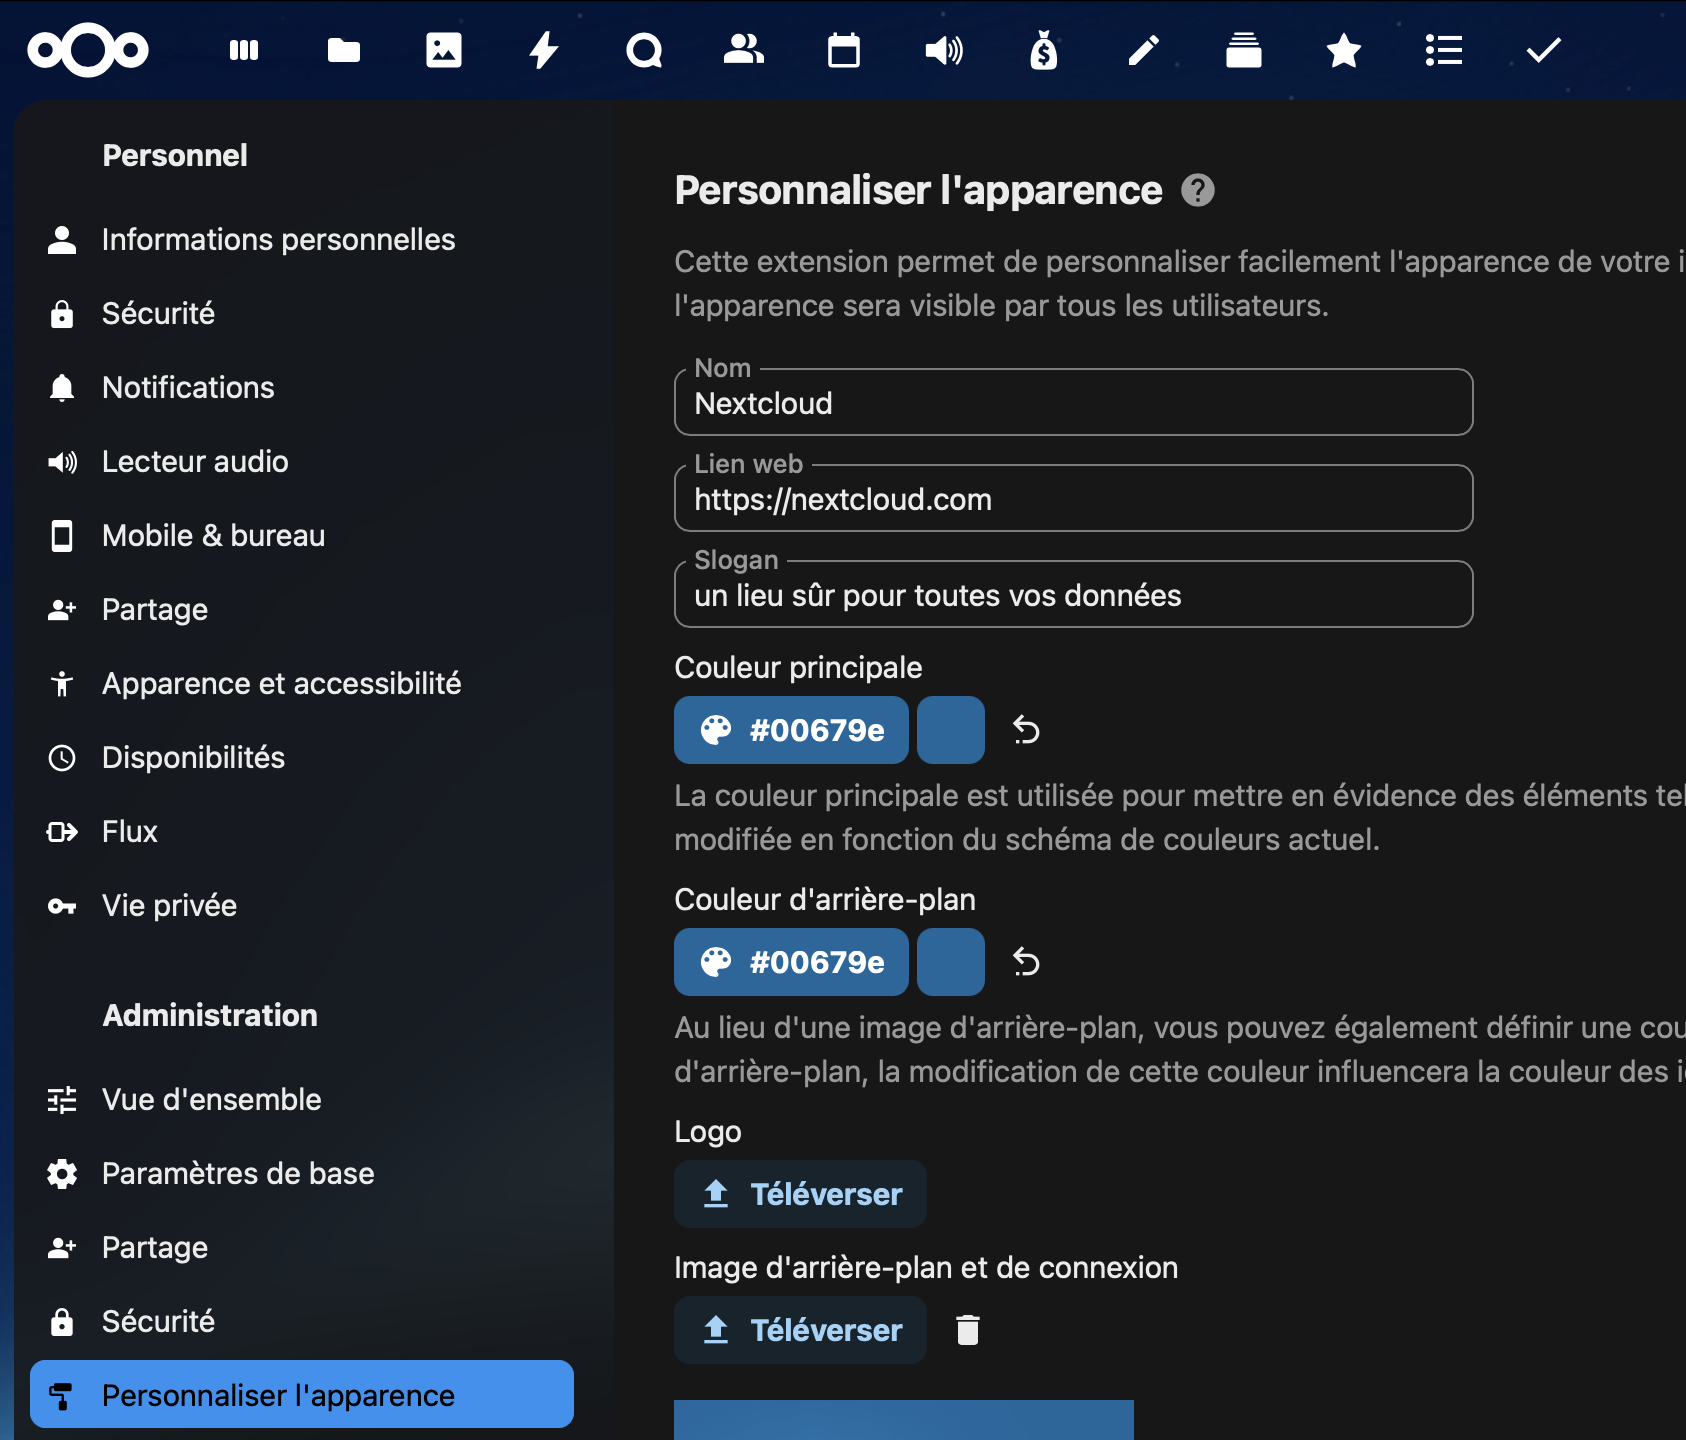Viewport: 1686px width, 1440px height.
Task: Go to Apparence et accessibilité section
Action: click(x=281, y=684)
